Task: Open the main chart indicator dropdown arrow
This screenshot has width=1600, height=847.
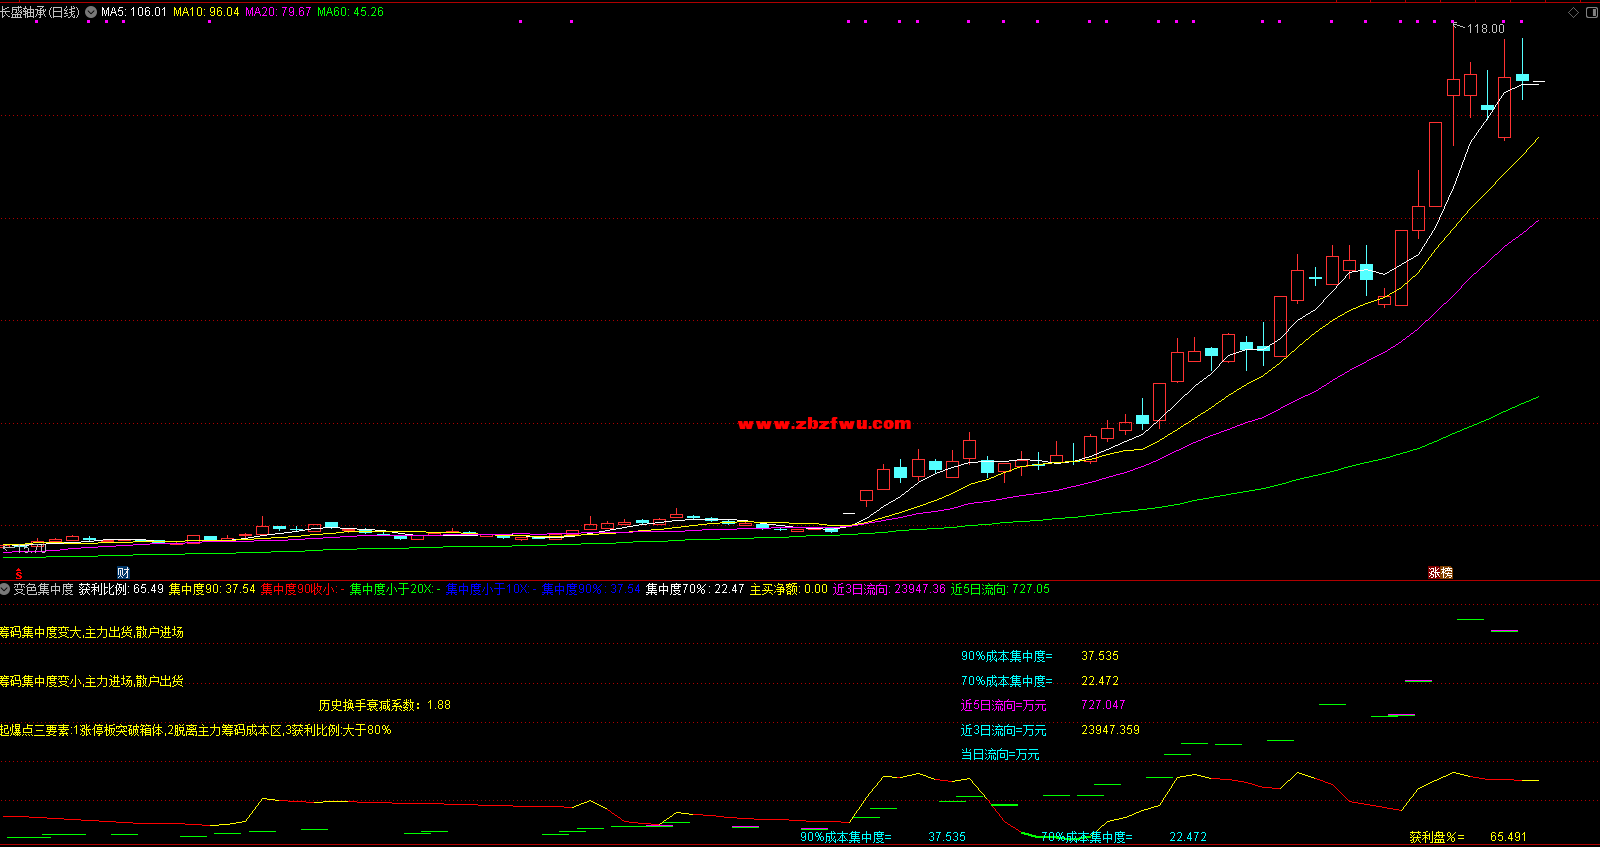Action: click(x=92, y=12)
